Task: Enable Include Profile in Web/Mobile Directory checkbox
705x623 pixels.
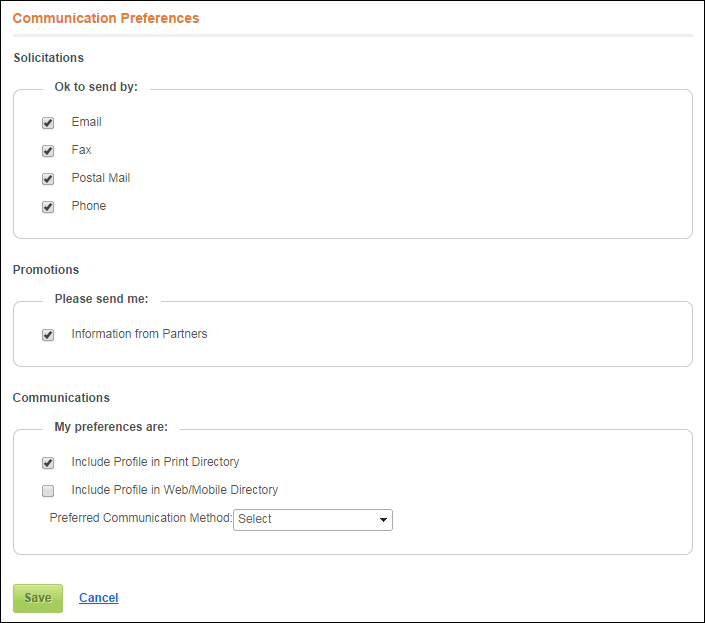Action: click(48, 491)
